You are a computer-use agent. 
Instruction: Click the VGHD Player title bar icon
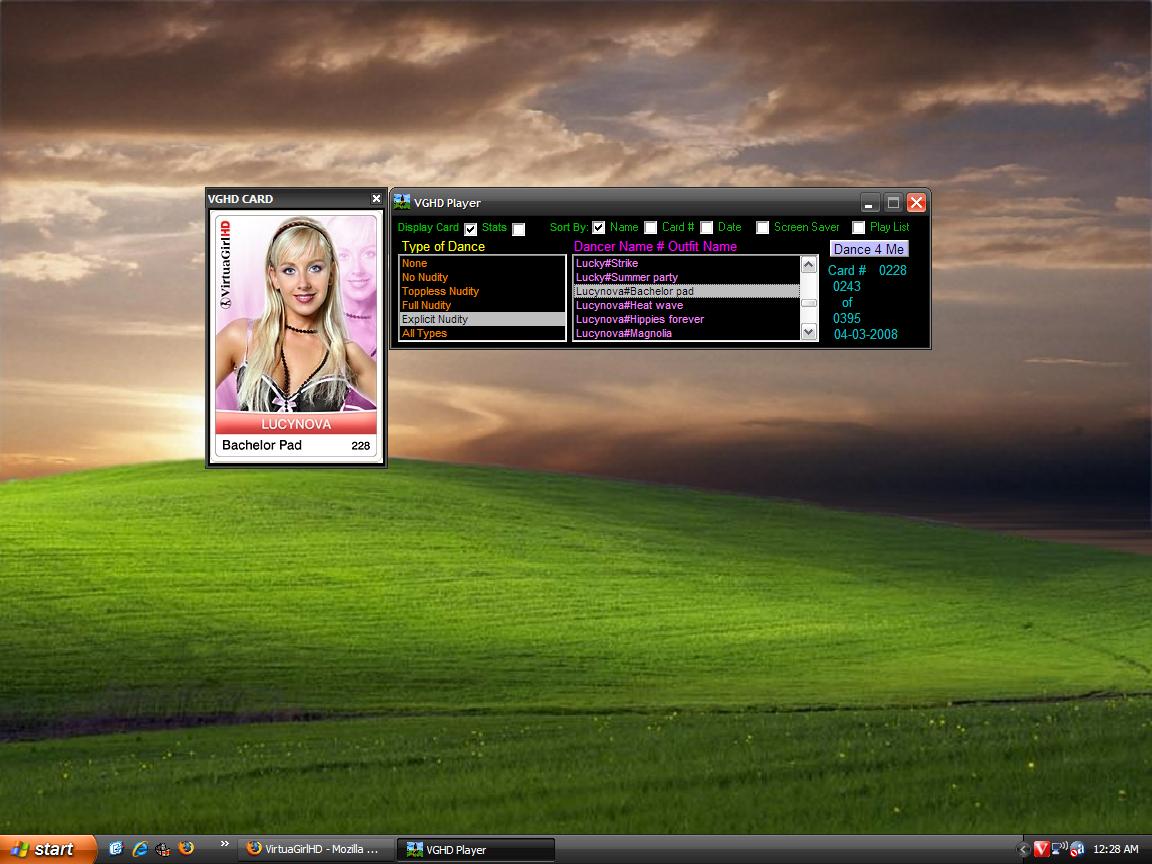point(402,202)
